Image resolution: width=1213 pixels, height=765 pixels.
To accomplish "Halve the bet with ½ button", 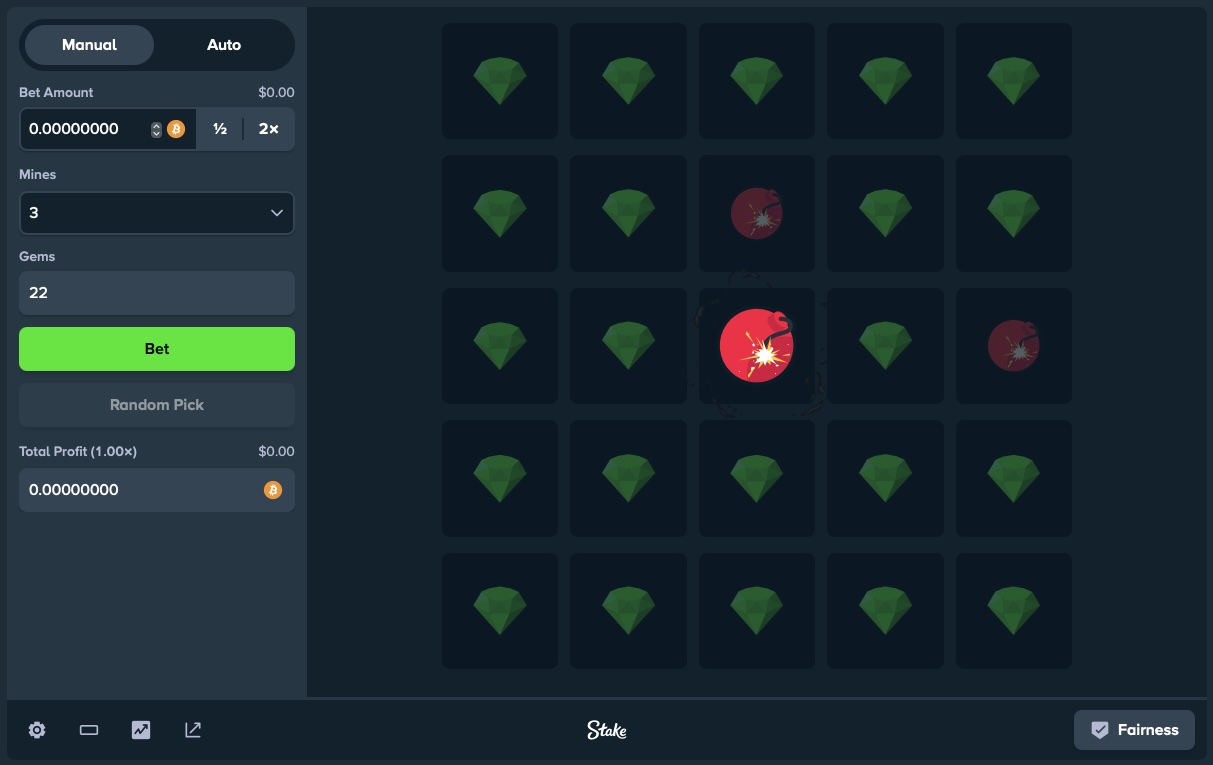I will (220, 129).
